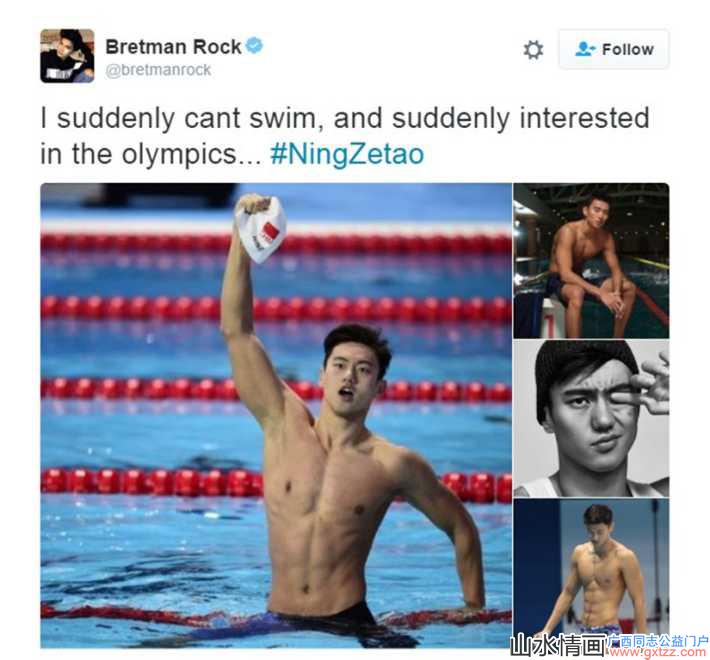Click the 广西同志公益门户 watermark text
The width and height of the screenshot is (710, 660).
click(657, 641)
